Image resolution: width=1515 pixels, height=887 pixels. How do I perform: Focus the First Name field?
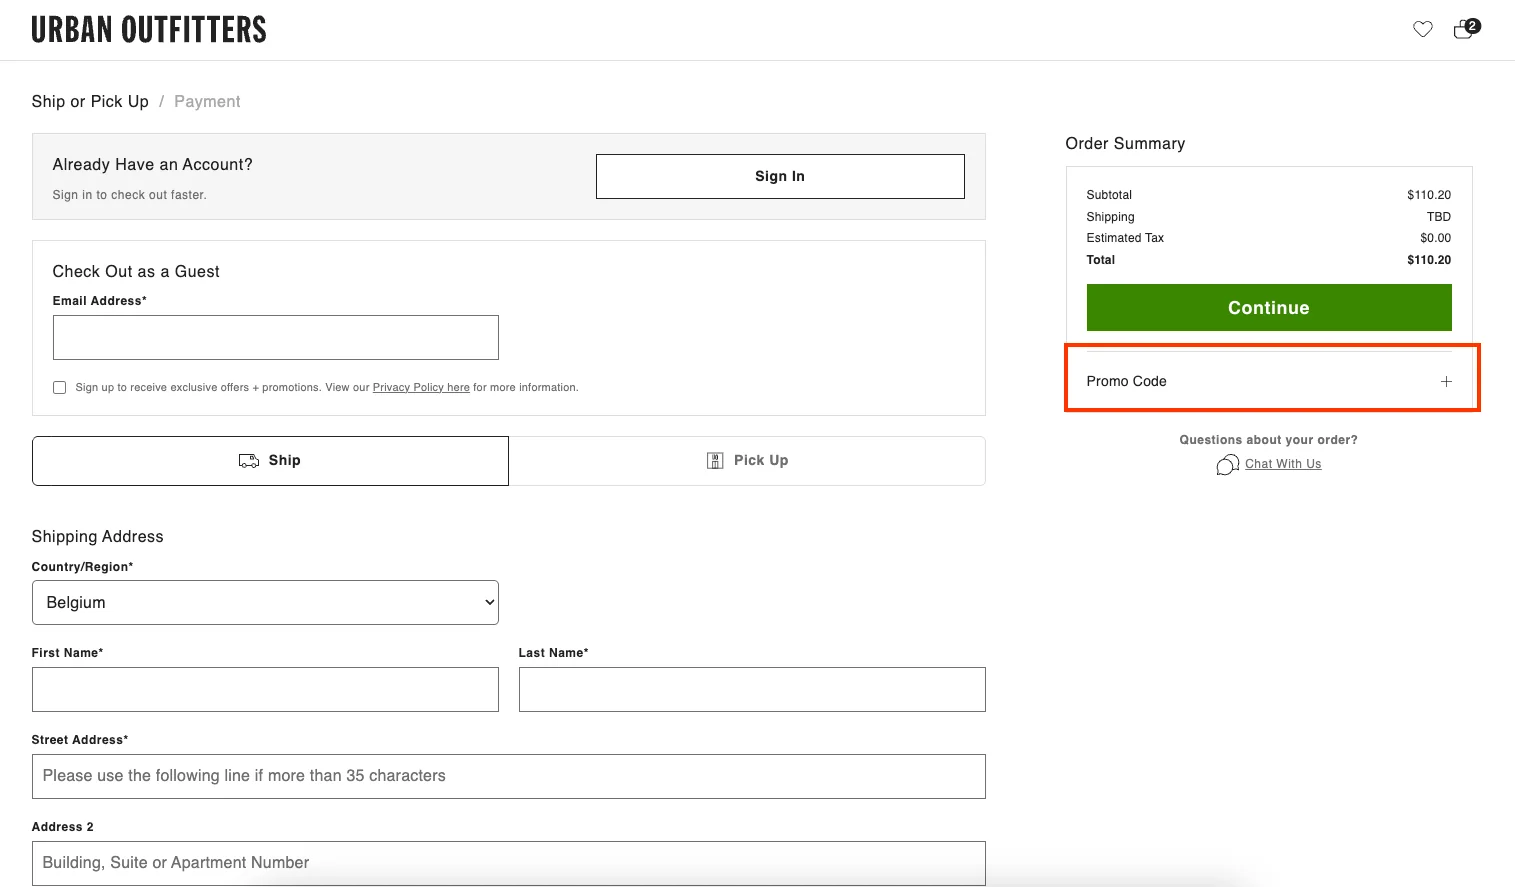[265, 689]
